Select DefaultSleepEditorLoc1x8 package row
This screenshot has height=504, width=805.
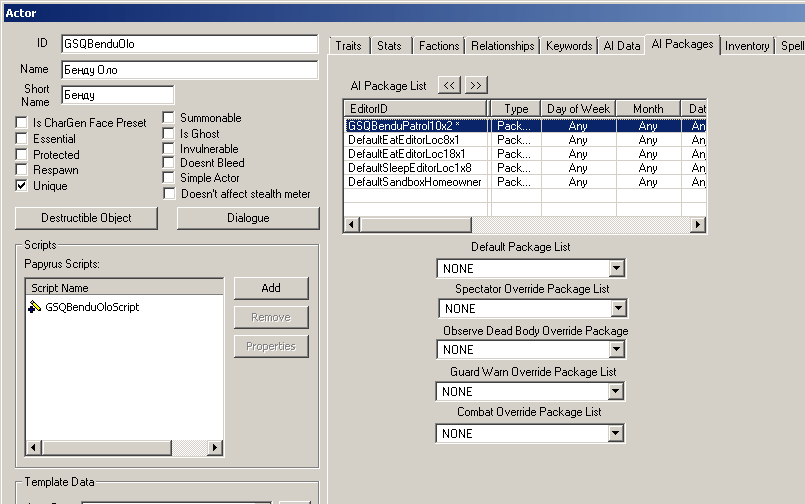[x=525, y=168]
